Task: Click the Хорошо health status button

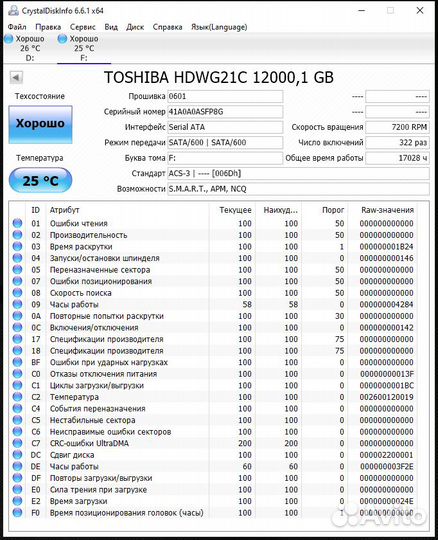Action: coord(40,124)
